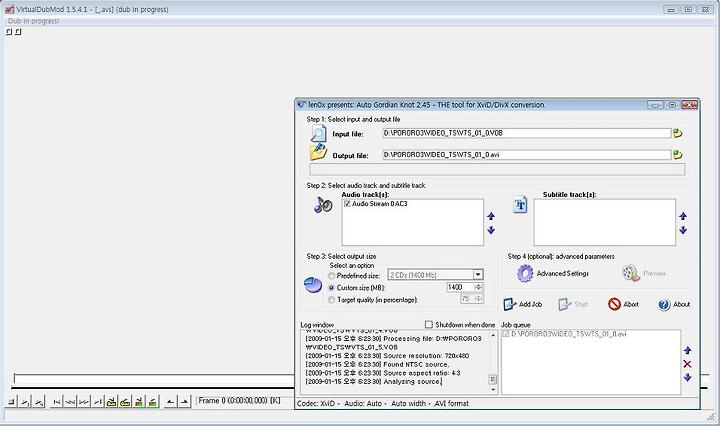Browse for input file with folder button

(x=677, y=133)
